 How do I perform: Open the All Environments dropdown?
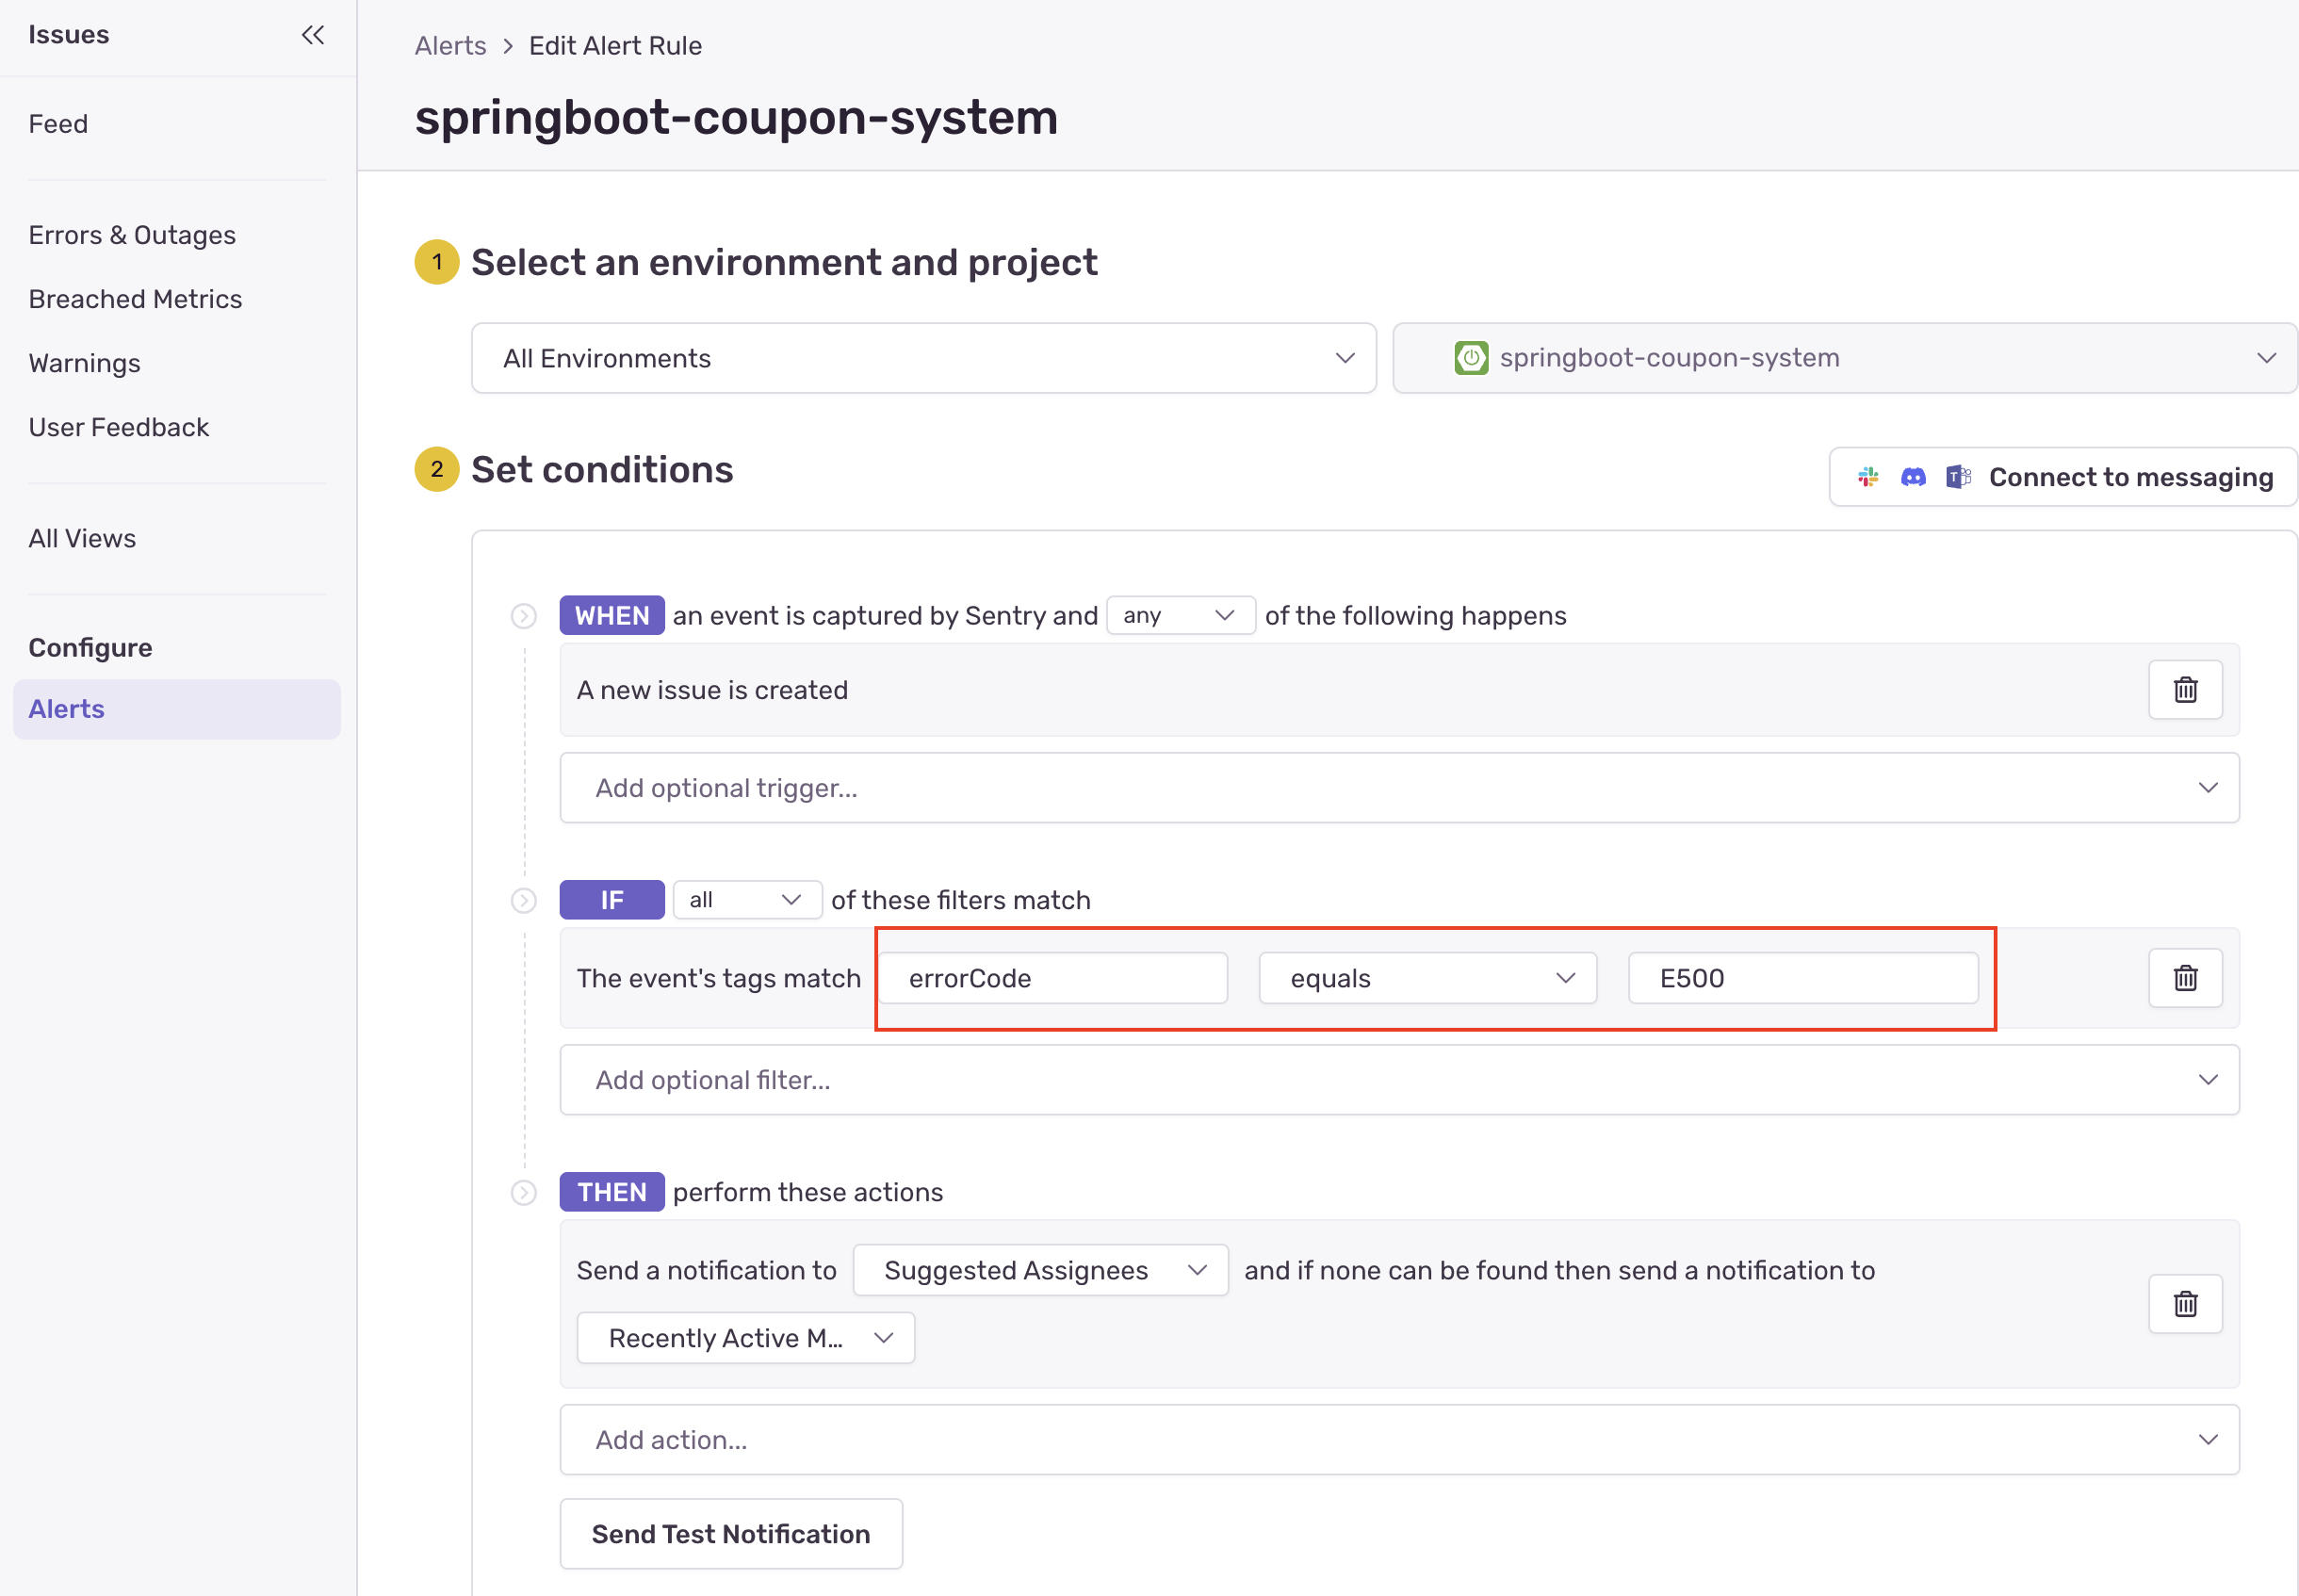coord(923,358)
